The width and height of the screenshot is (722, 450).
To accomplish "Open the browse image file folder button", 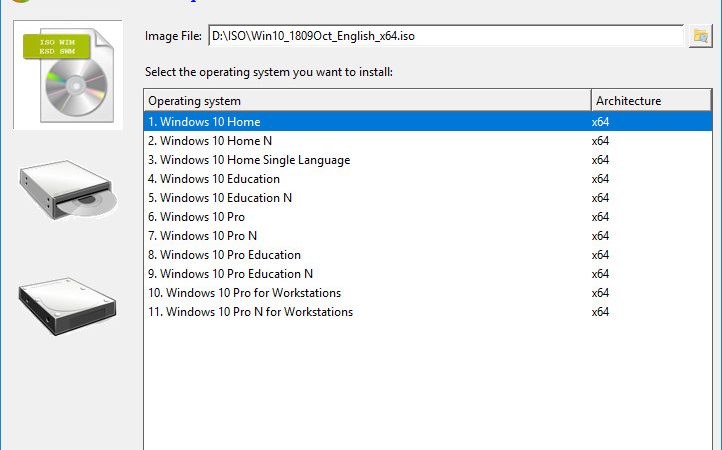I will click(x=700, y=36).
